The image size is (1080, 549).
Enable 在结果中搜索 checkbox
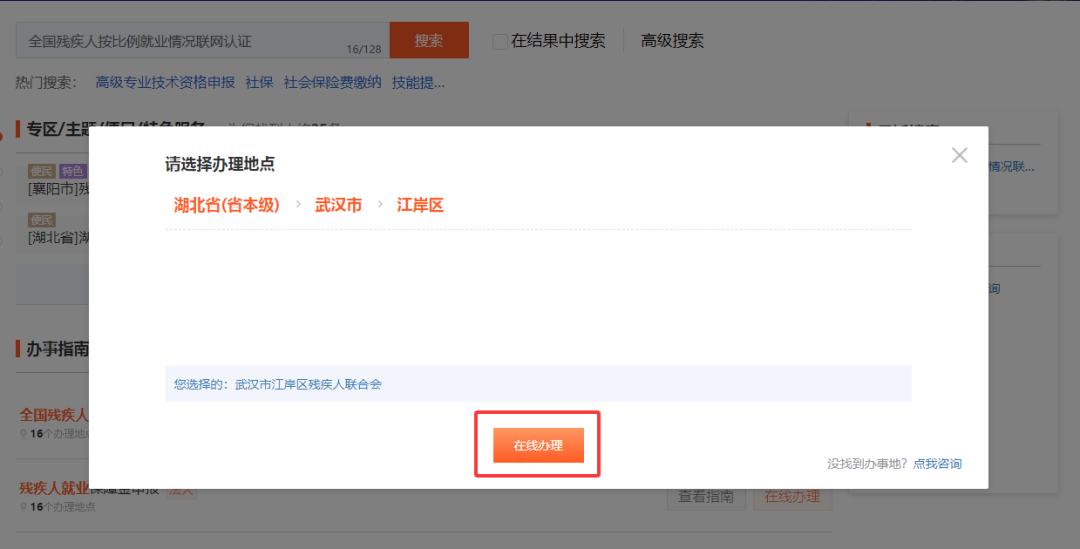click(500, 42)
